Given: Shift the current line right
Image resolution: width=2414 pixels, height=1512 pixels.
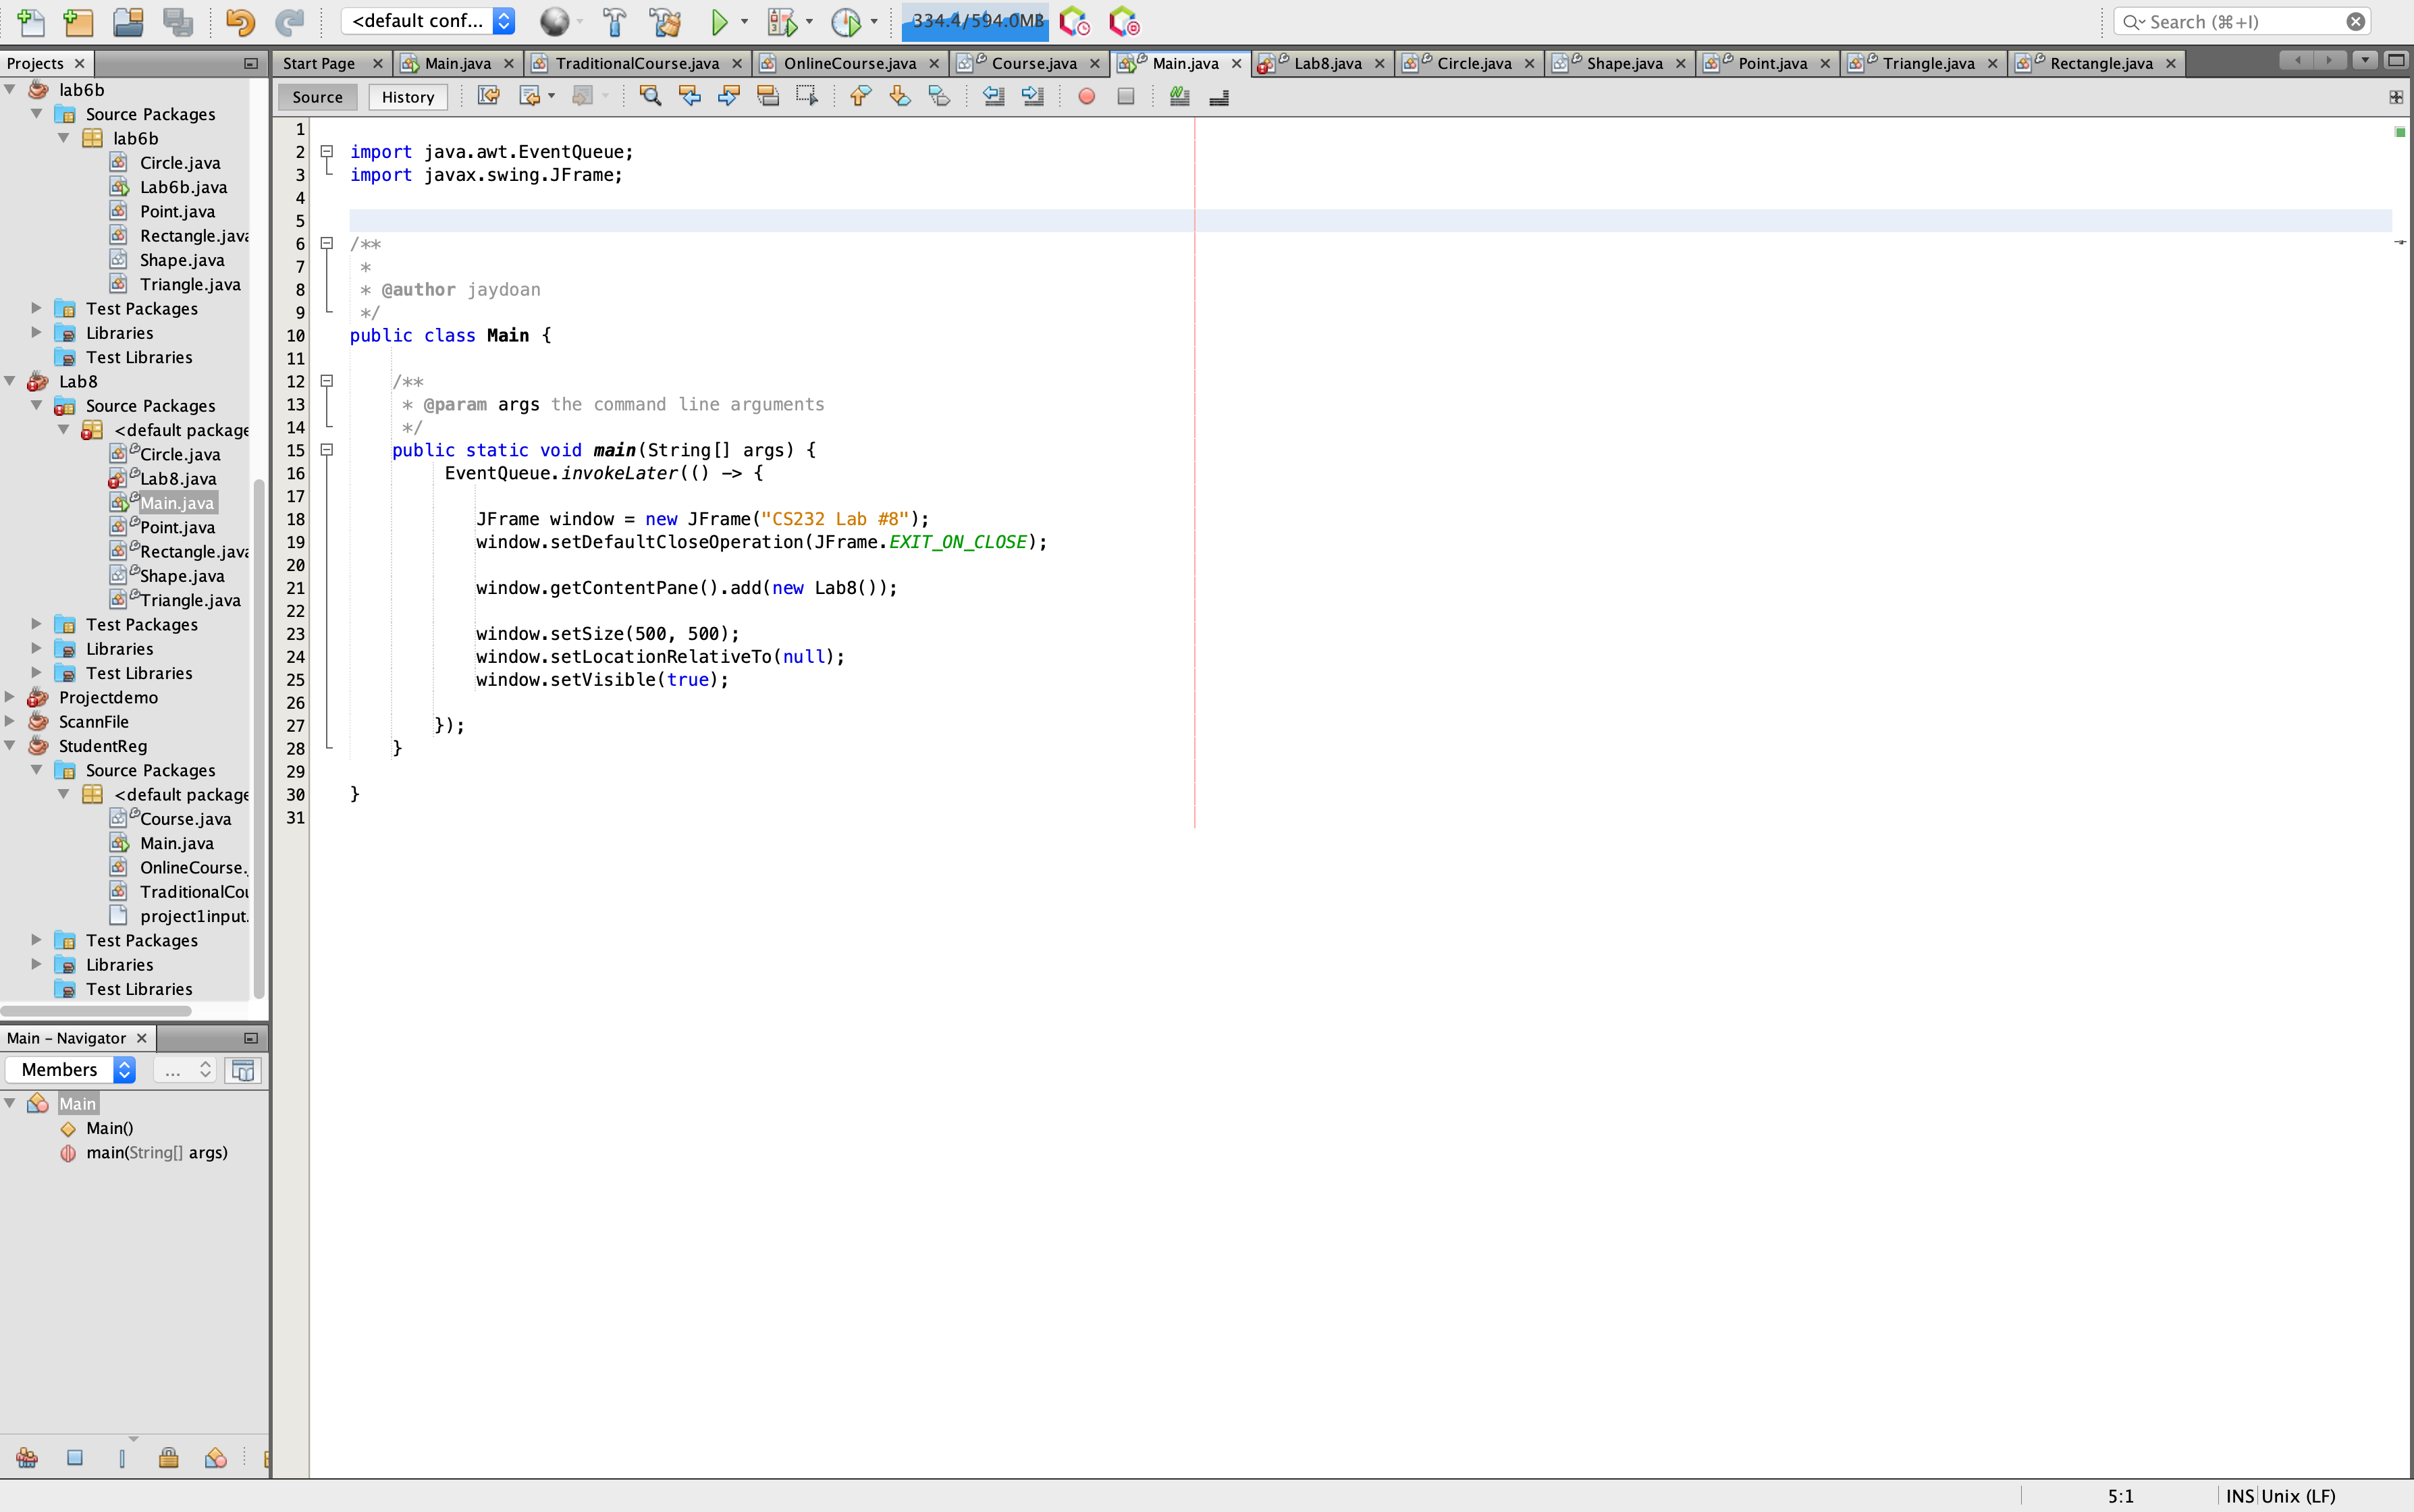Looking at the screenshot, I should click(x=1032, y=96).
